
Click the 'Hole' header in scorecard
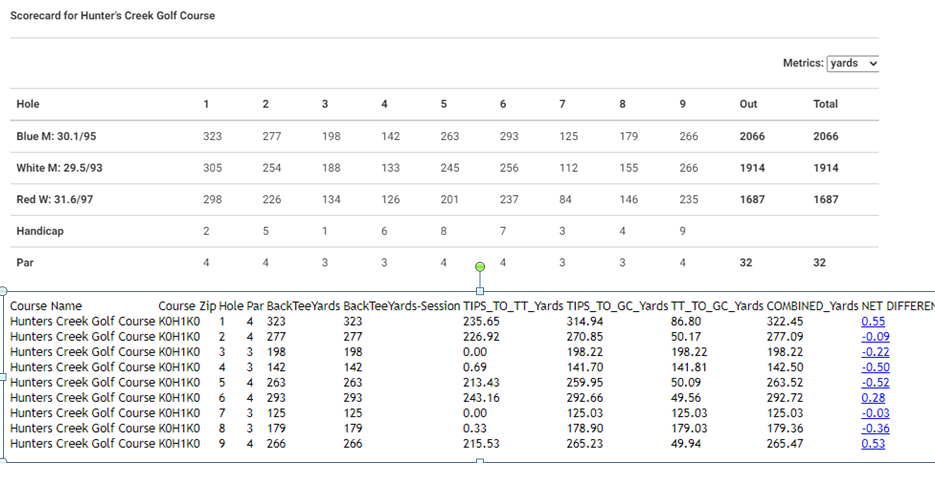pos(27,104)
